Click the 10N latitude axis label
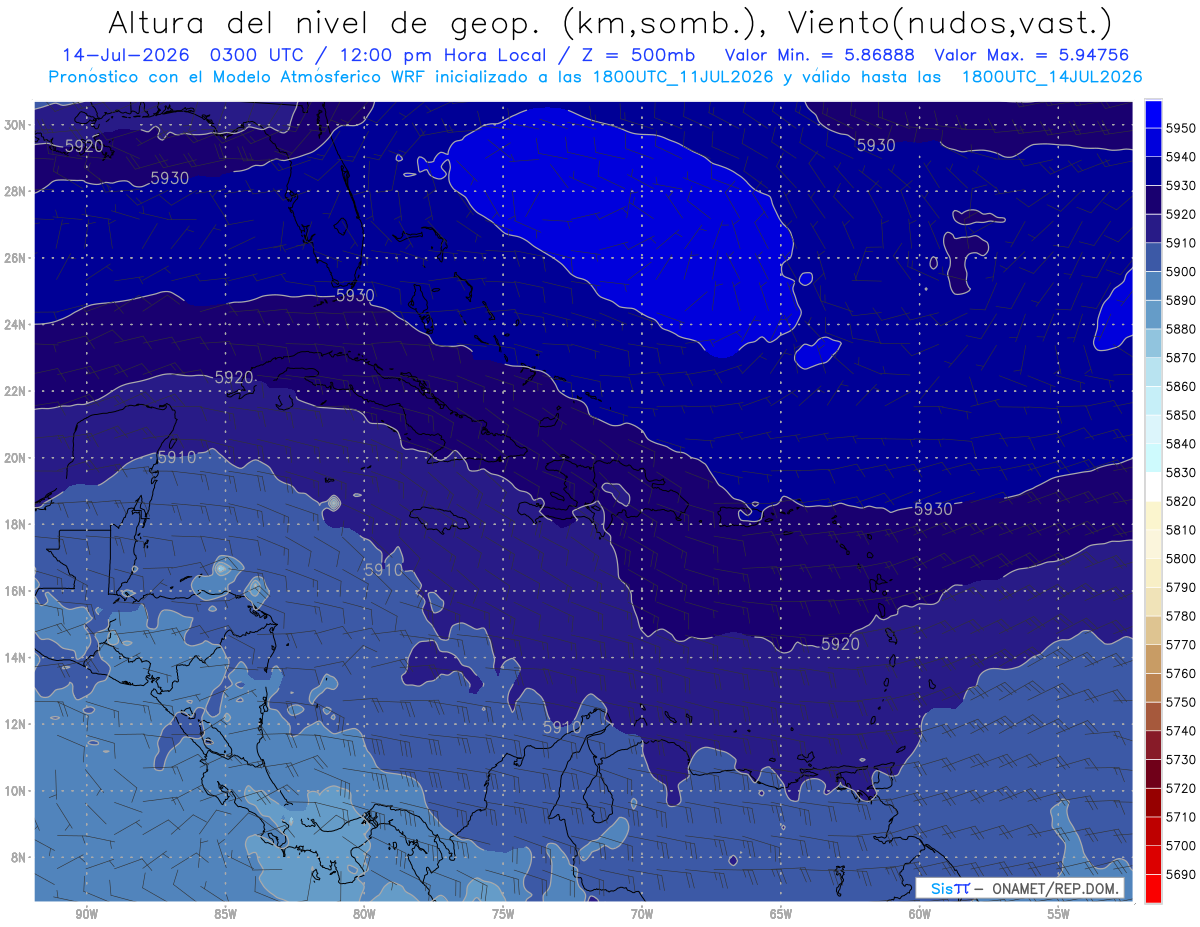The width and height of the screenshot is (1200, 927). 16,790
